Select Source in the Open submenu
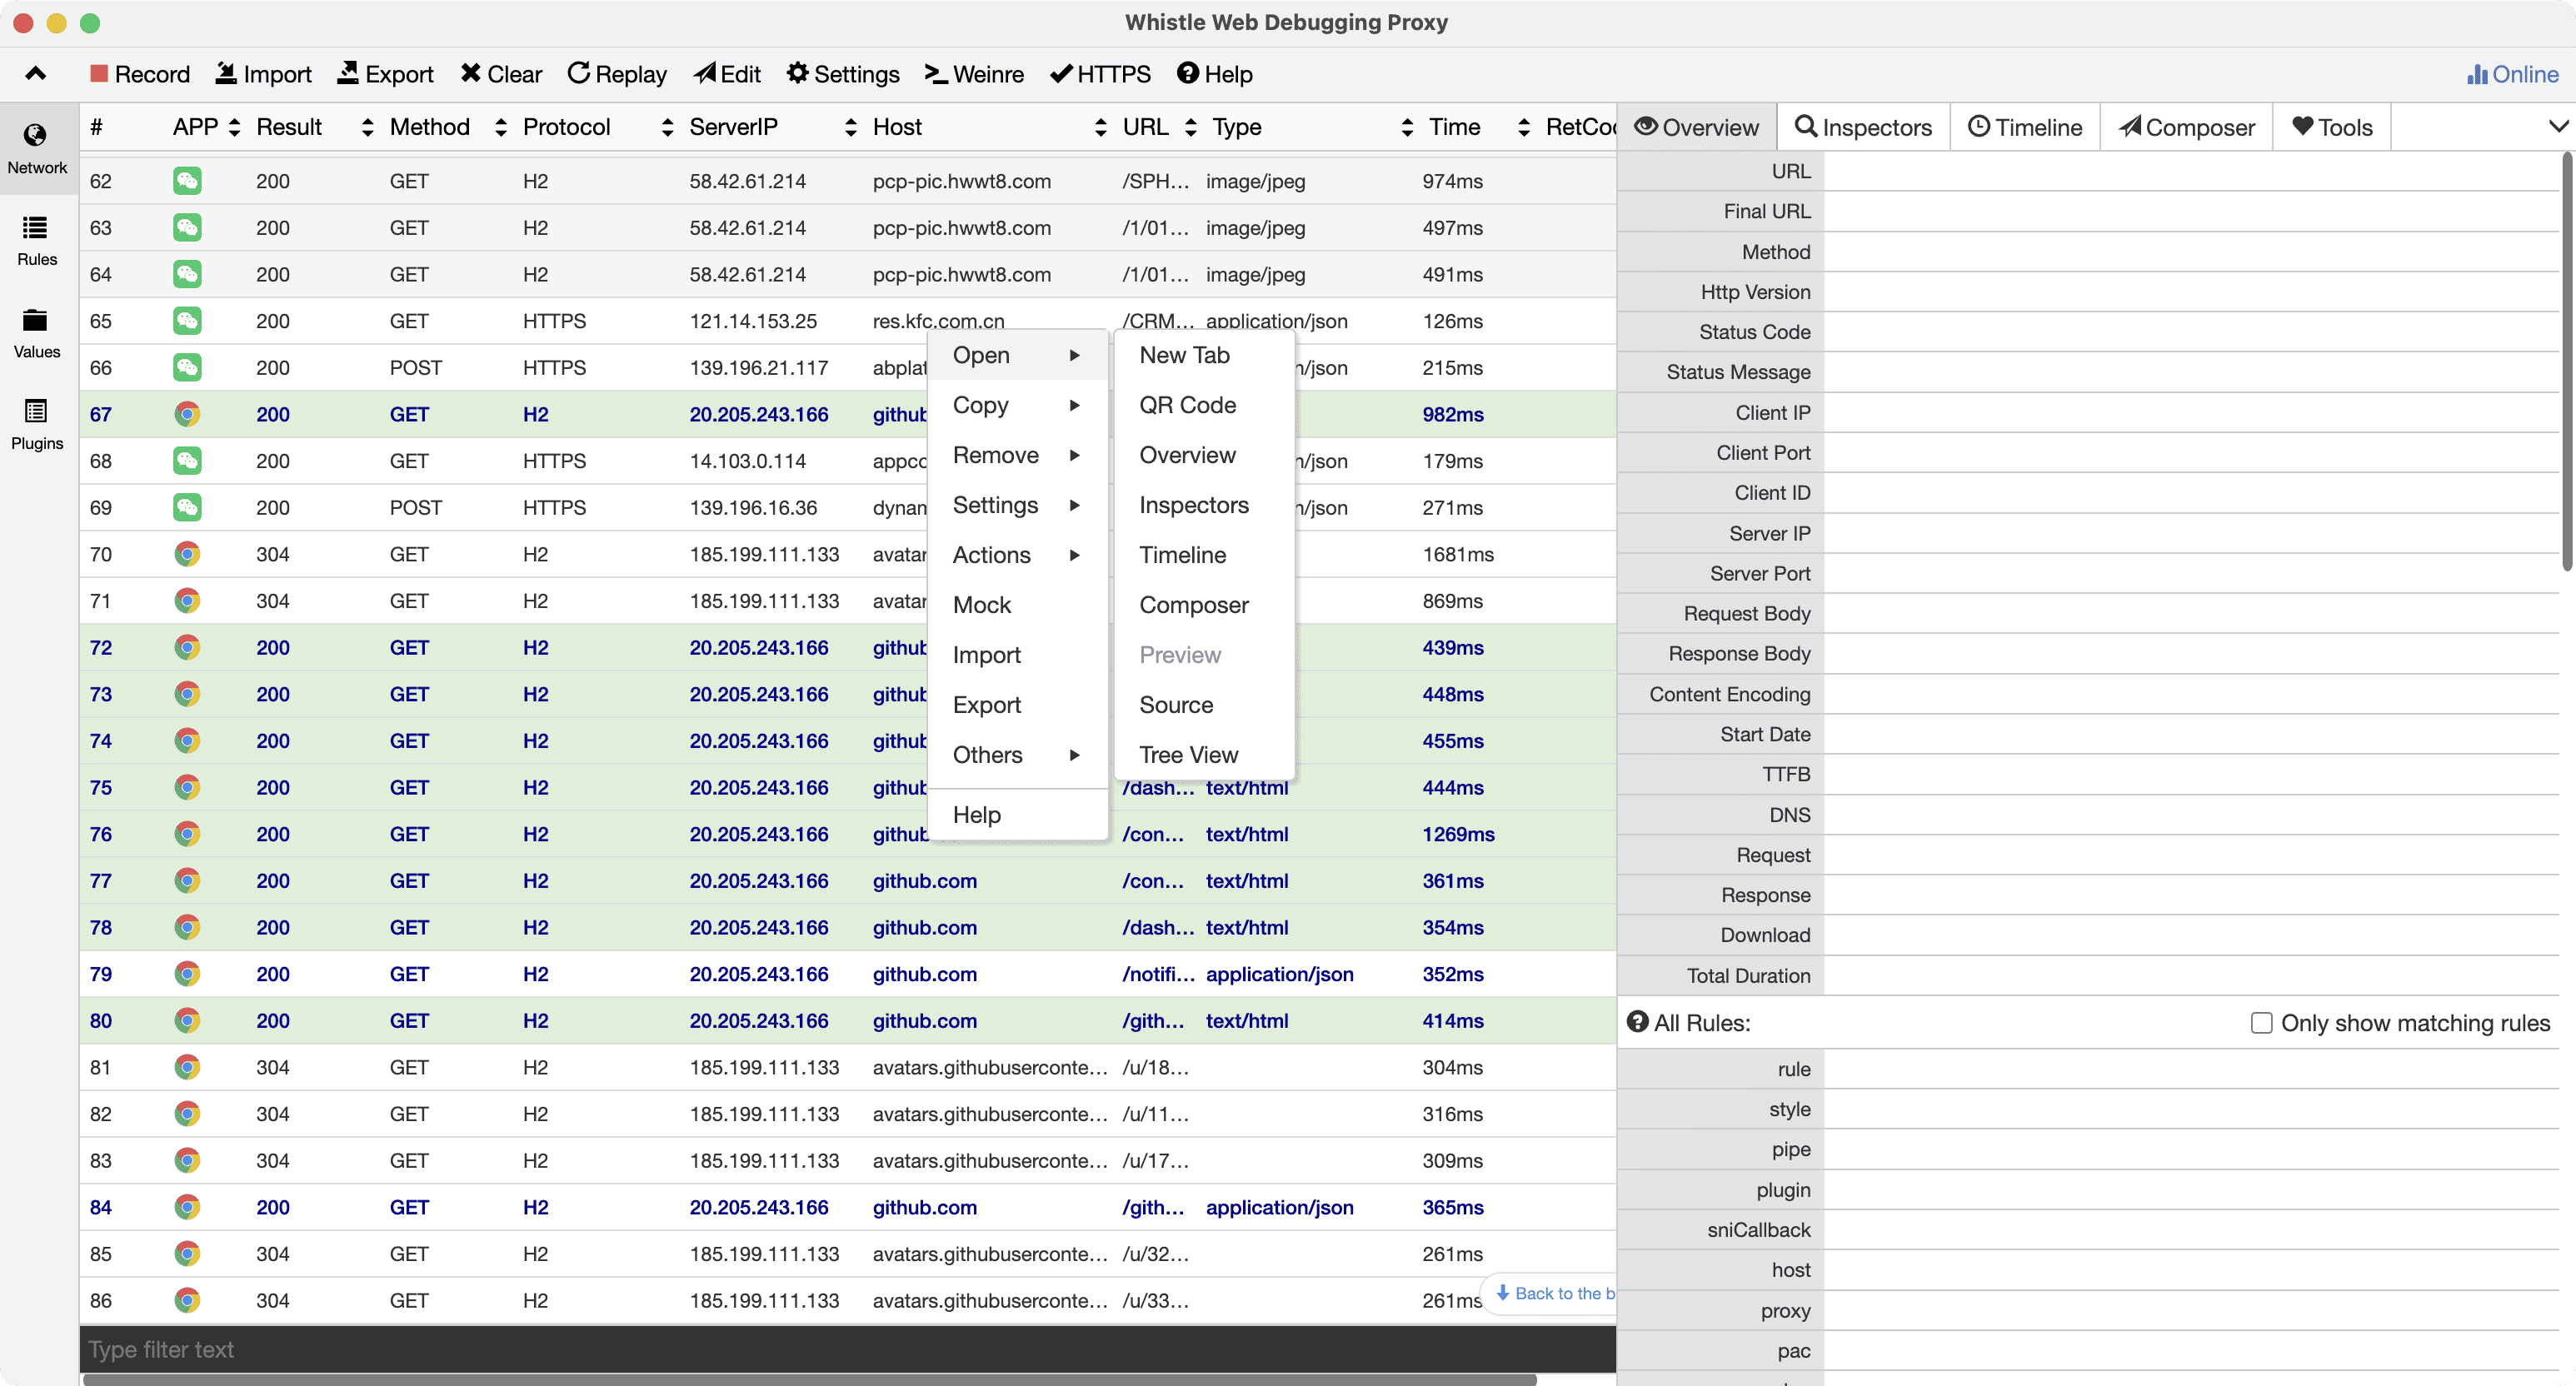Viewport: 2576px width, 1386px height. [1204, 705]
